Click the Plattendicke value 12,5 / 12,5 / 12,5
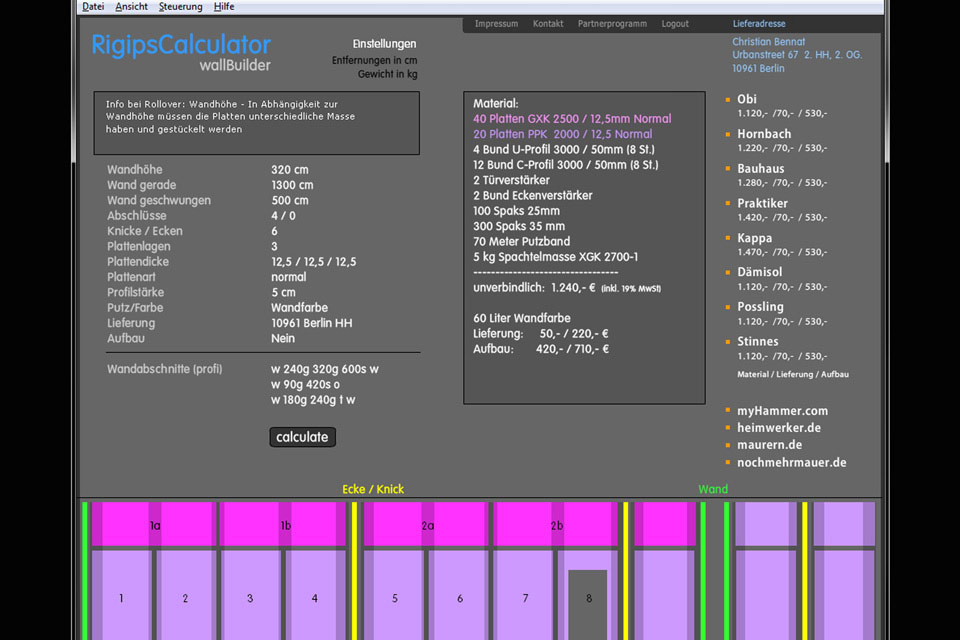Screen dimensions: 960x640 coord(313,262)
